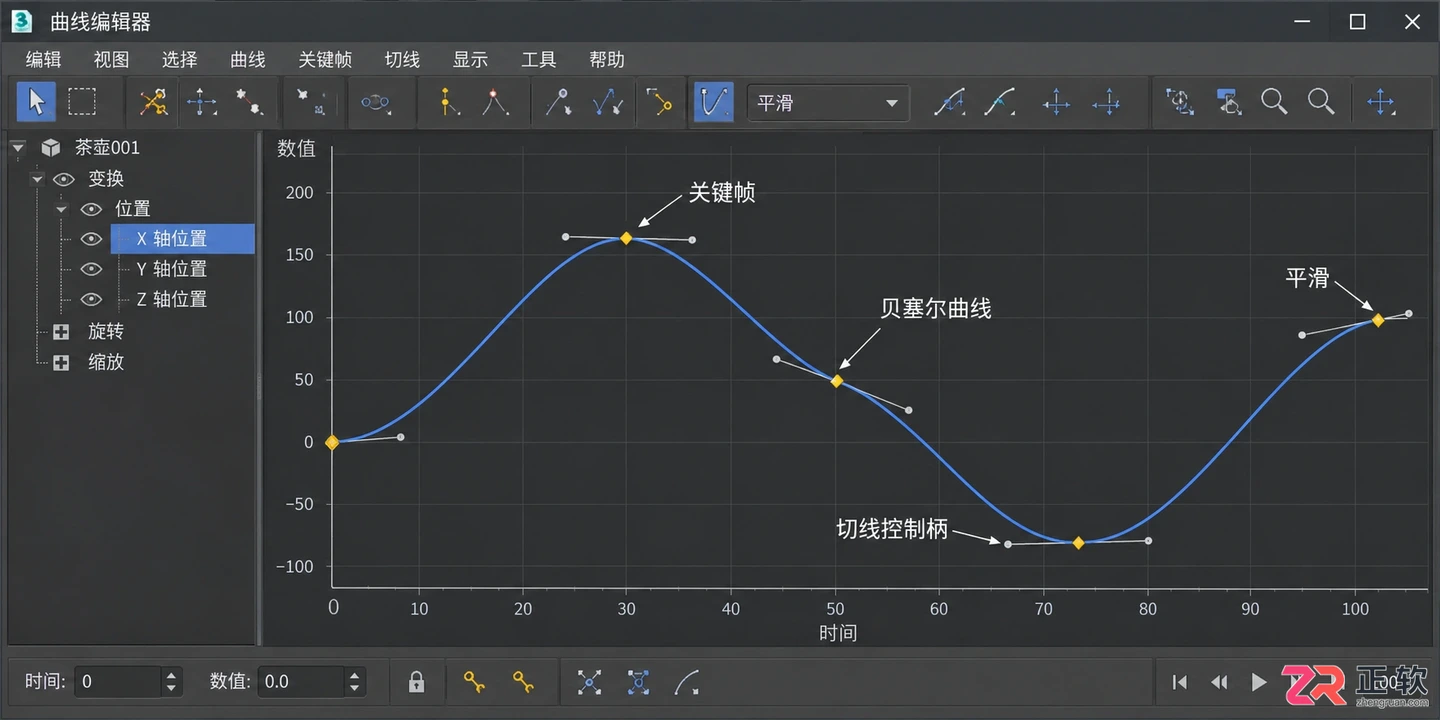Toggle the highlighted U-shaped smooth curve button
The width and height of the screenshot is (1440, 720).
tap(714, 102)
